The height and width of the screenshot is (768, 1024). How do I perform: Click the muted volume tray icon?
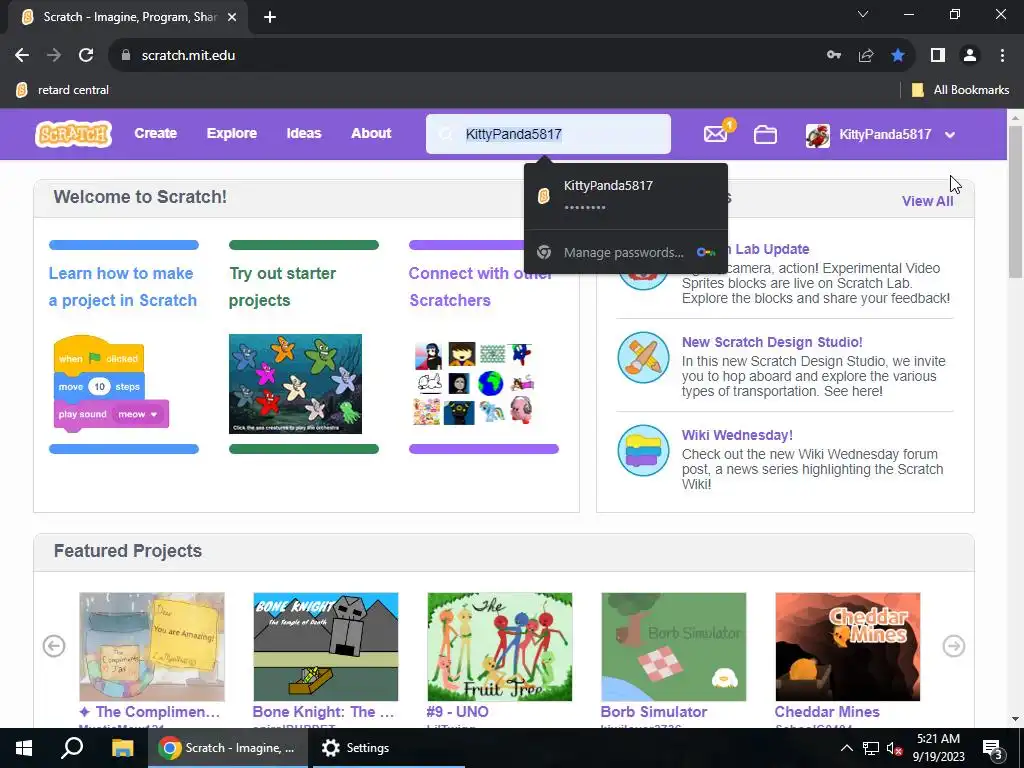tap(895, 748)
